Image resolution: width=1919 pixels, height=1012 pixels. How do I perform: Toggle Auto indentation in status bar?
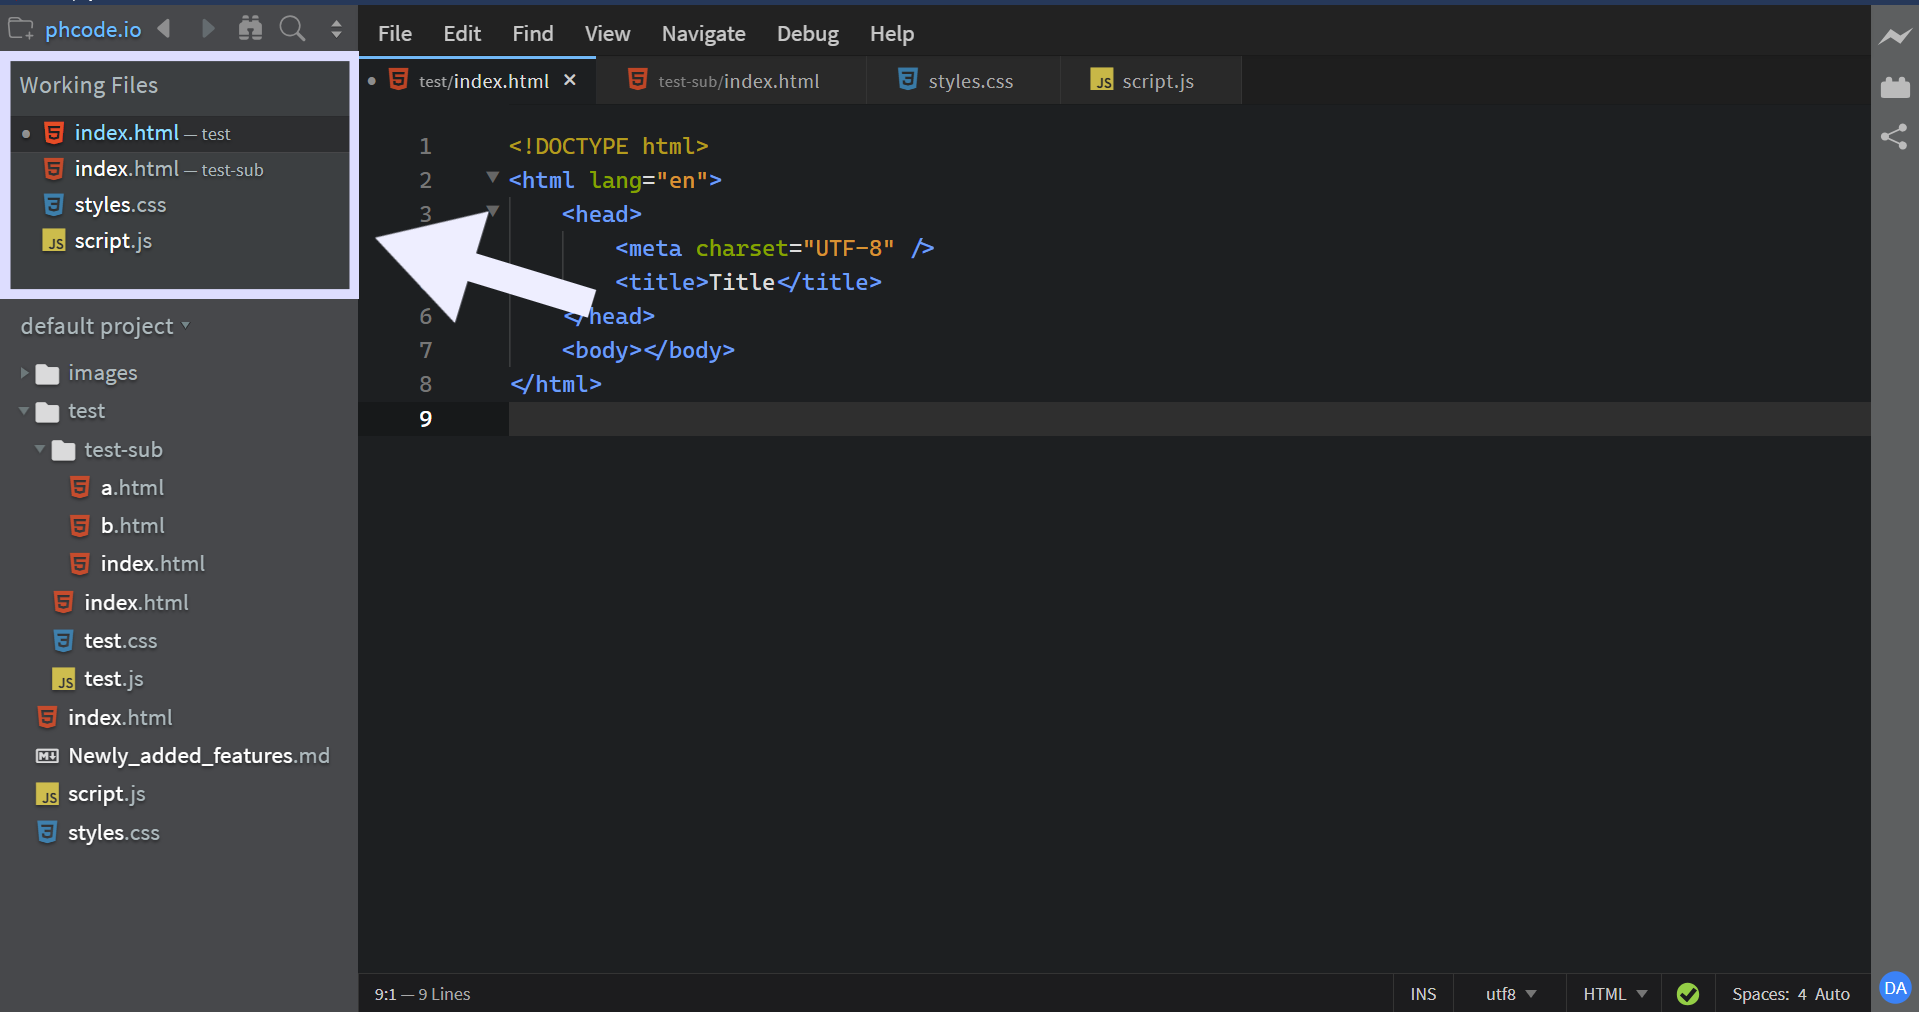tap(1832, 994)
